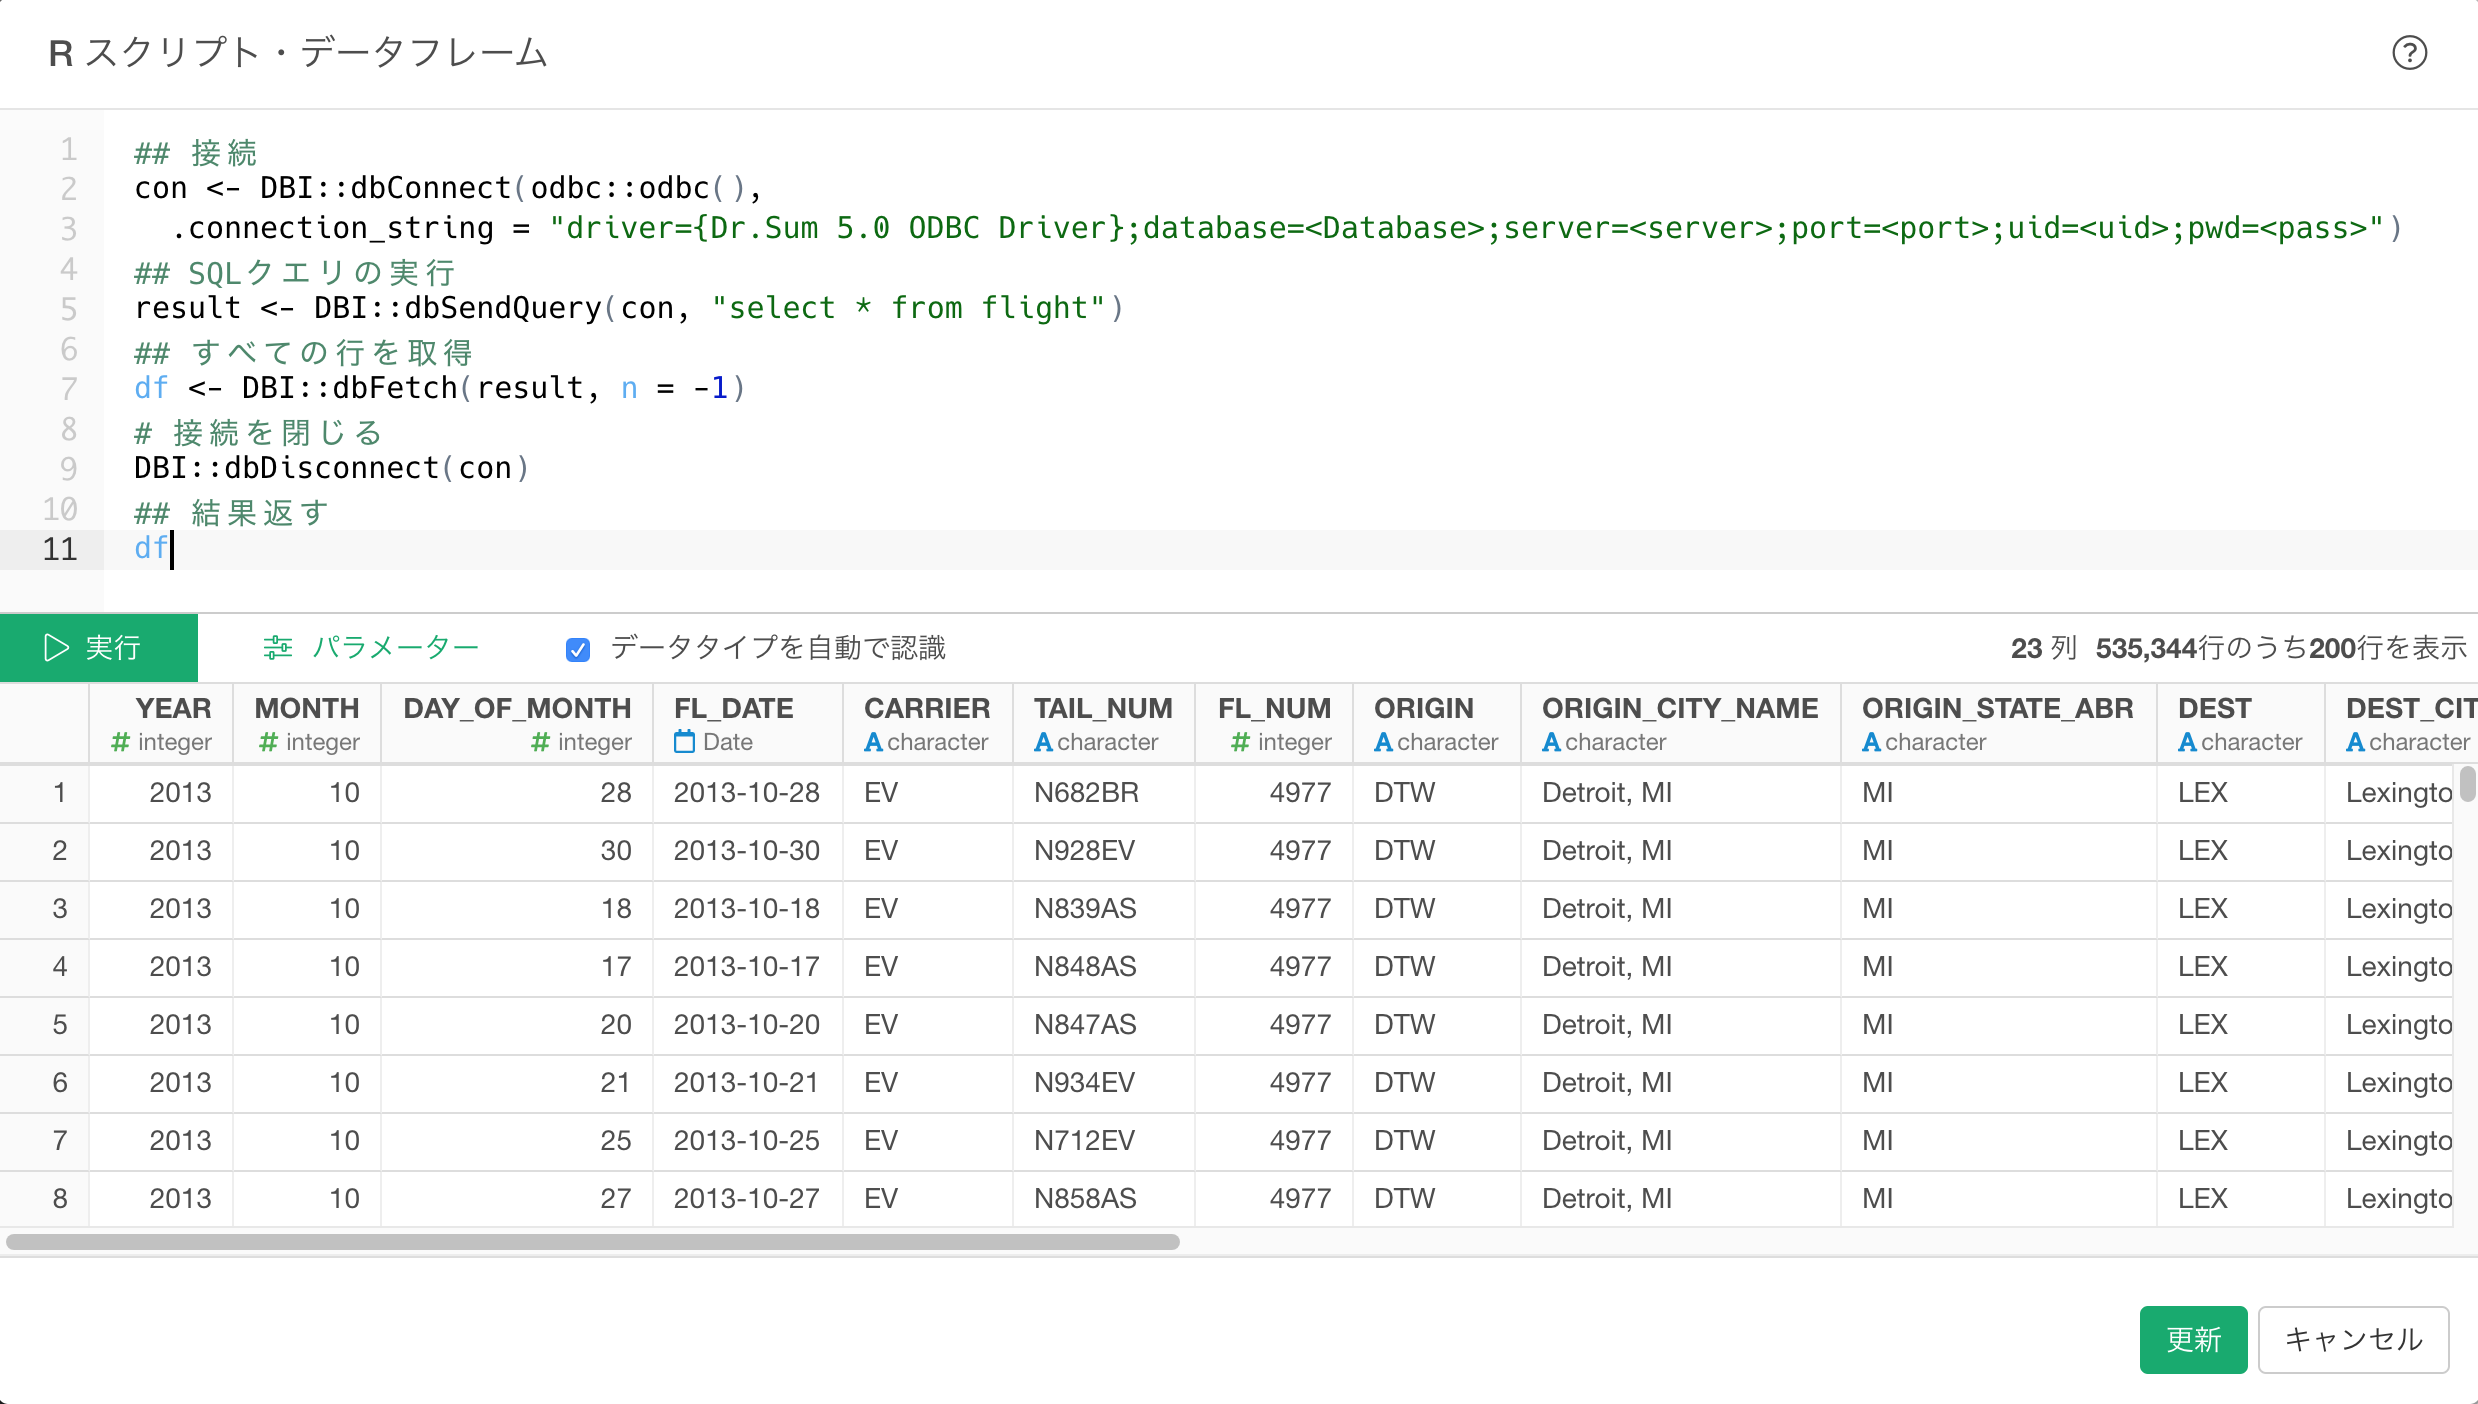
Task: Click the ORIGIN_CITY_NAME column header
Action: pyautogui.click(x=1681, y=724)
